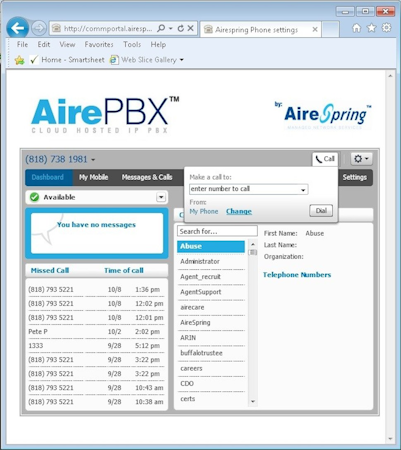401x450 pixels.
Task: Select the ARIN contact
Action: 211,338
